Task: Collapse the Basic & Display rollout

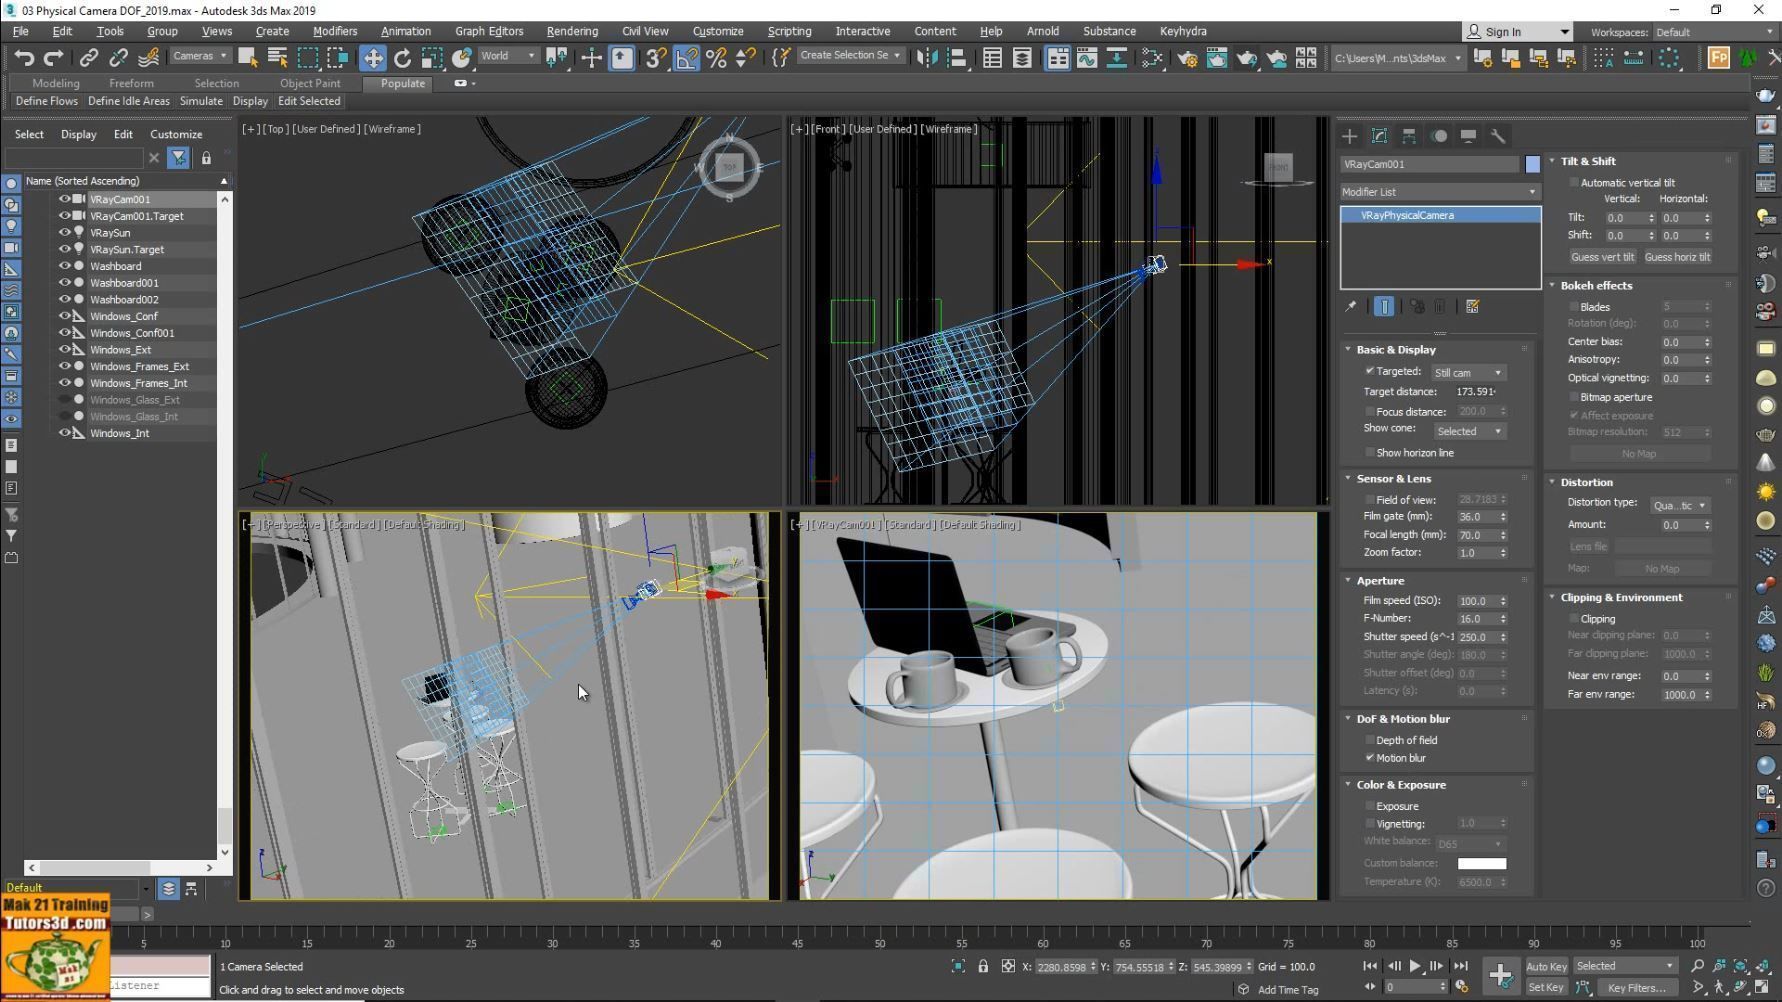Action: [x=1347, y=350]
